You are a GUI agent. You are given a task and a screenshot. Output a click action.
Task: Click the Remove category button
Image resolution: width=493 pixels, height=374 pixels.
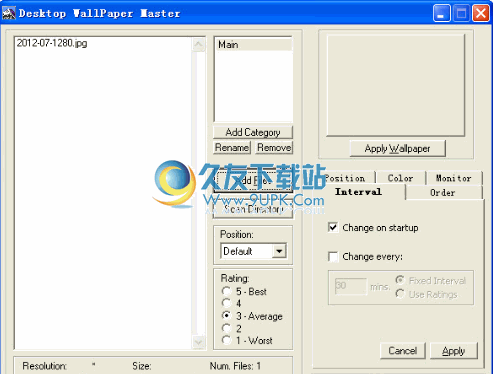[274, 147]
